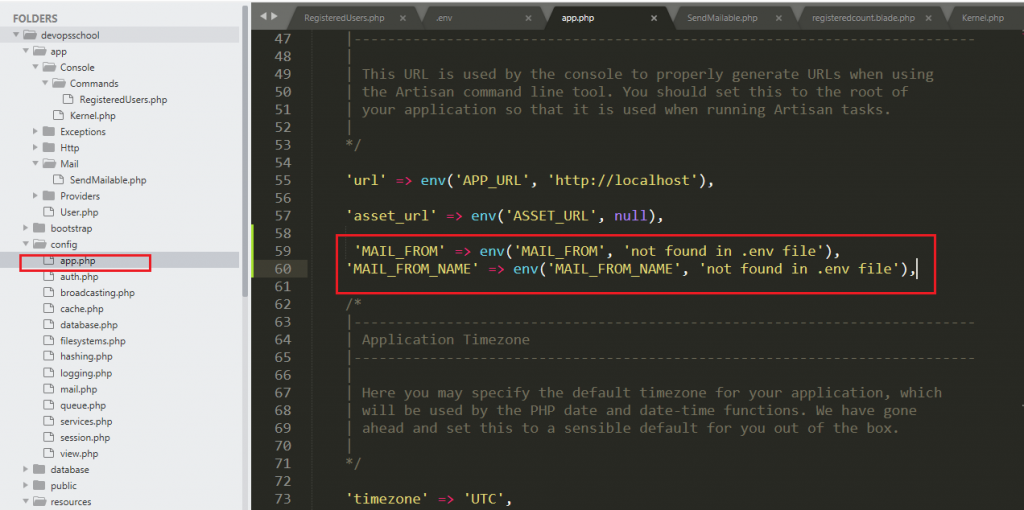The image size is (1024, 510).
Task: Click the previous tab arrow
Action: pos(262,16)
